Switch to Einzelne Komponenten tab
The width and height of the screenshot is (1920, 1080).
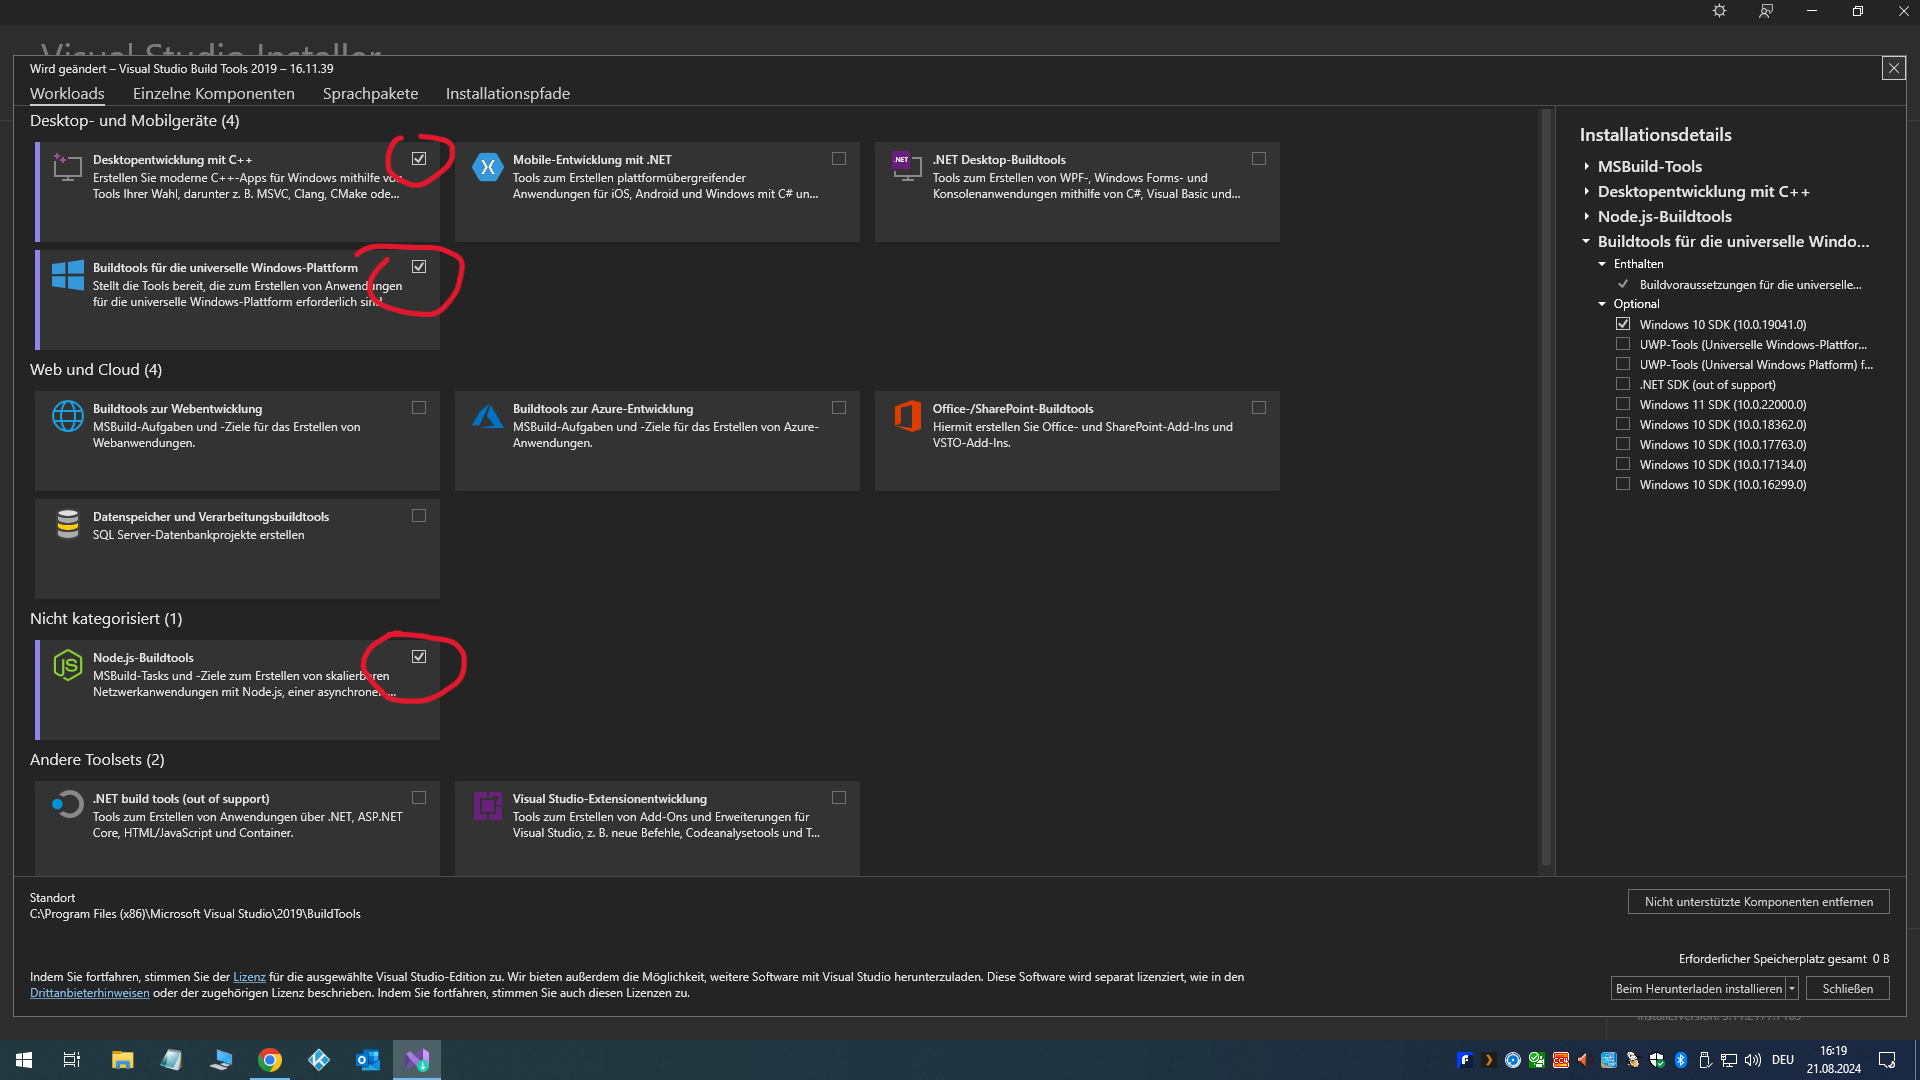point(214,94)
